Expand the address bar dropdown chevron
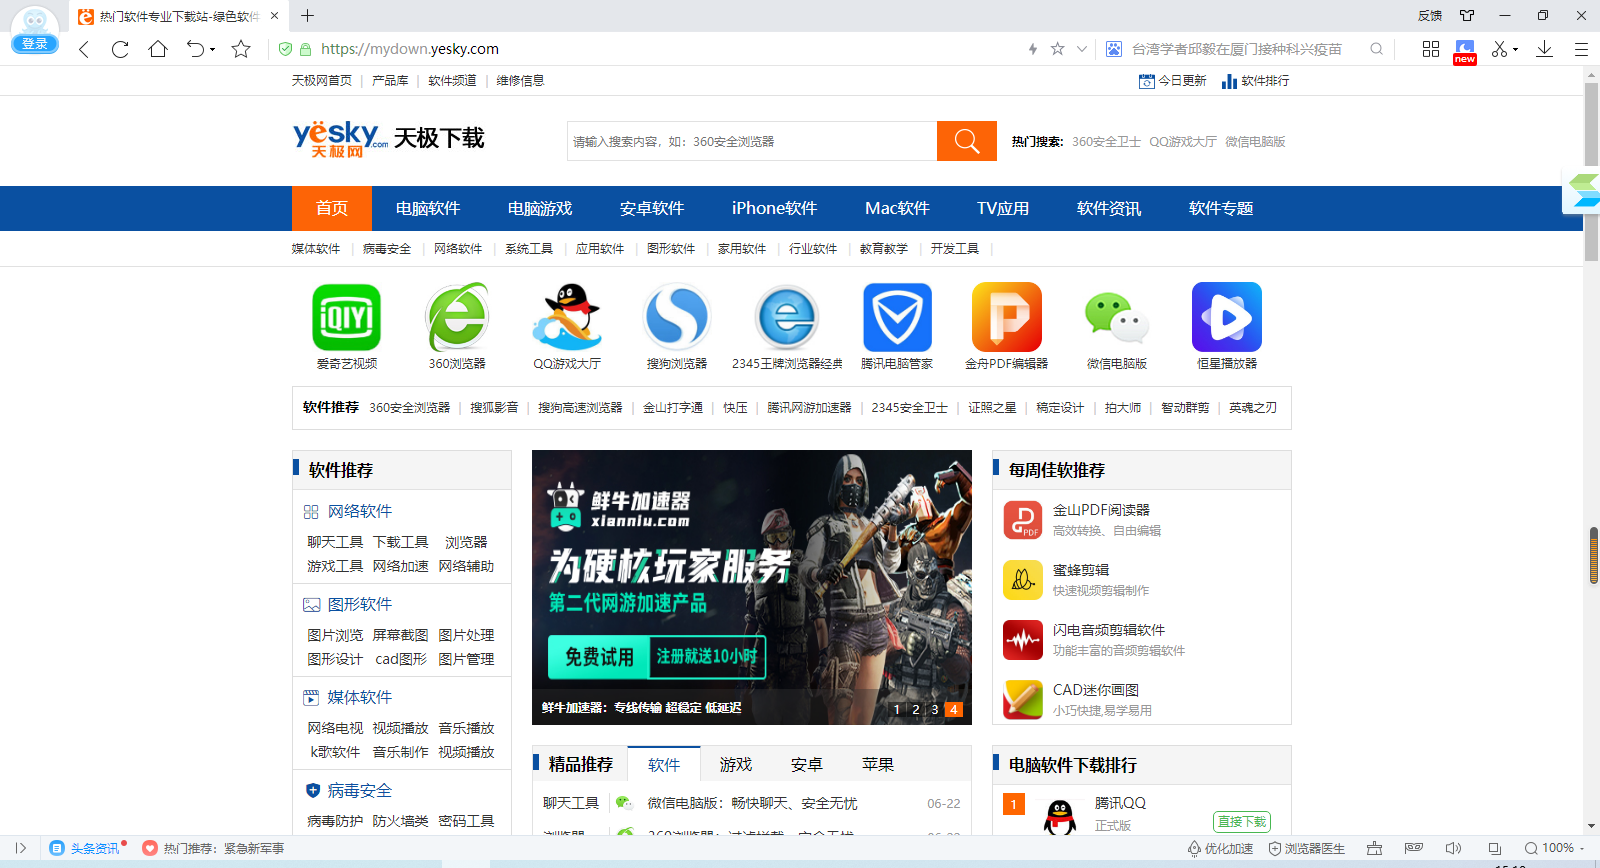The height and width of the screenshot is (868, 1600). (1082, 49)
